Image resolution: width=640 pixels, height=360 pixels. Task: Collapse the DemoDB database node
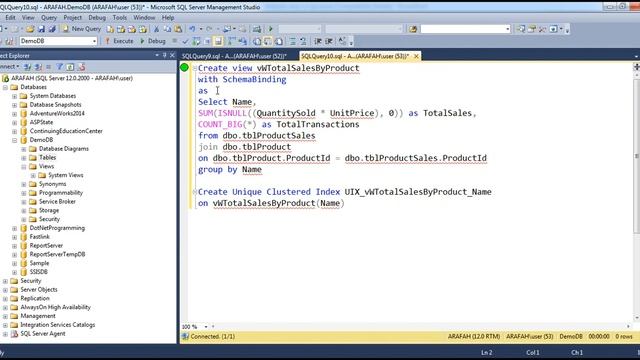pos(14,140)
